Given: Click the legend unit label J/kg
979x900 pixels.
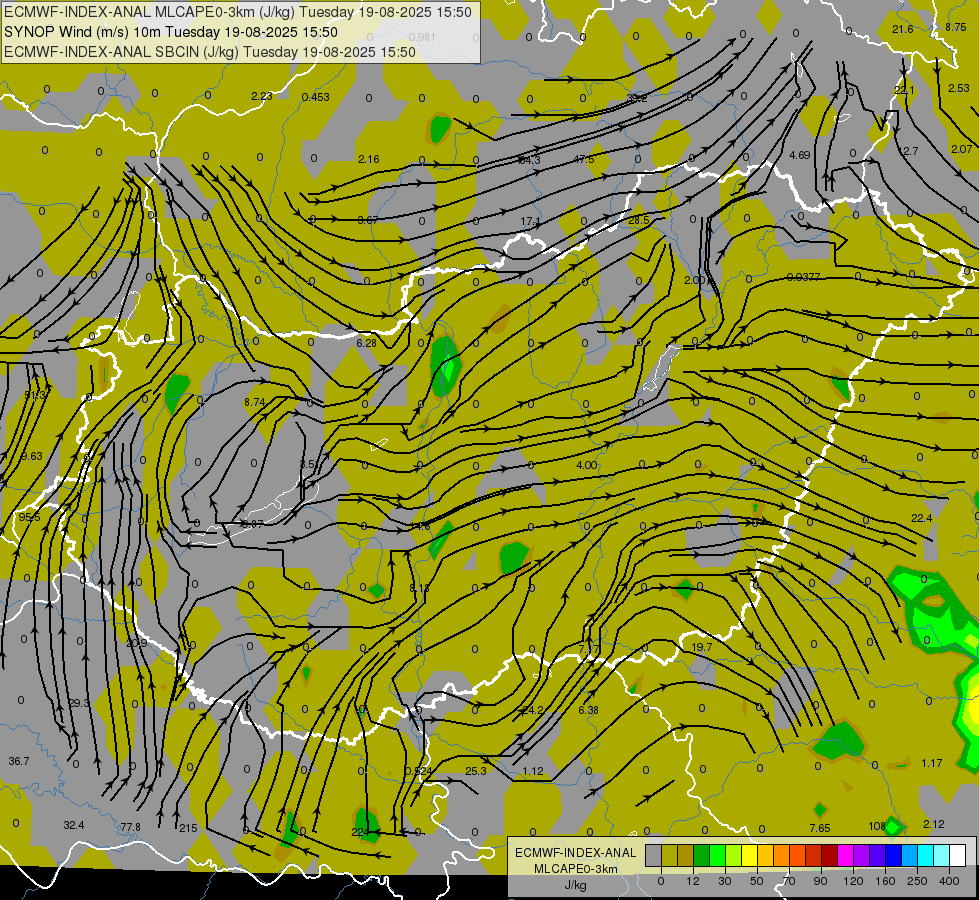Looking at the screenshot, I should pos(576,886).
